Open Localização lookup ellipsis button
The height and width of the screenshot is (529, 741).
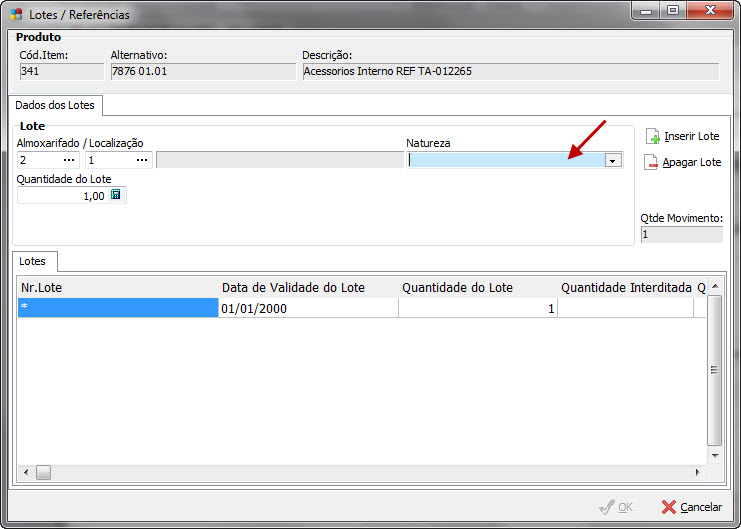pos(141,160)
